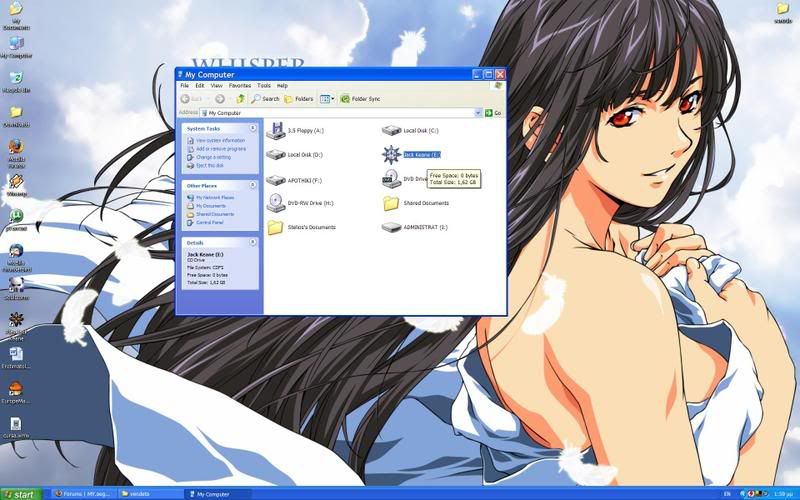
Task: Select the 3.5 Floppy (A:) drive icon
Action: coord(276,131)
